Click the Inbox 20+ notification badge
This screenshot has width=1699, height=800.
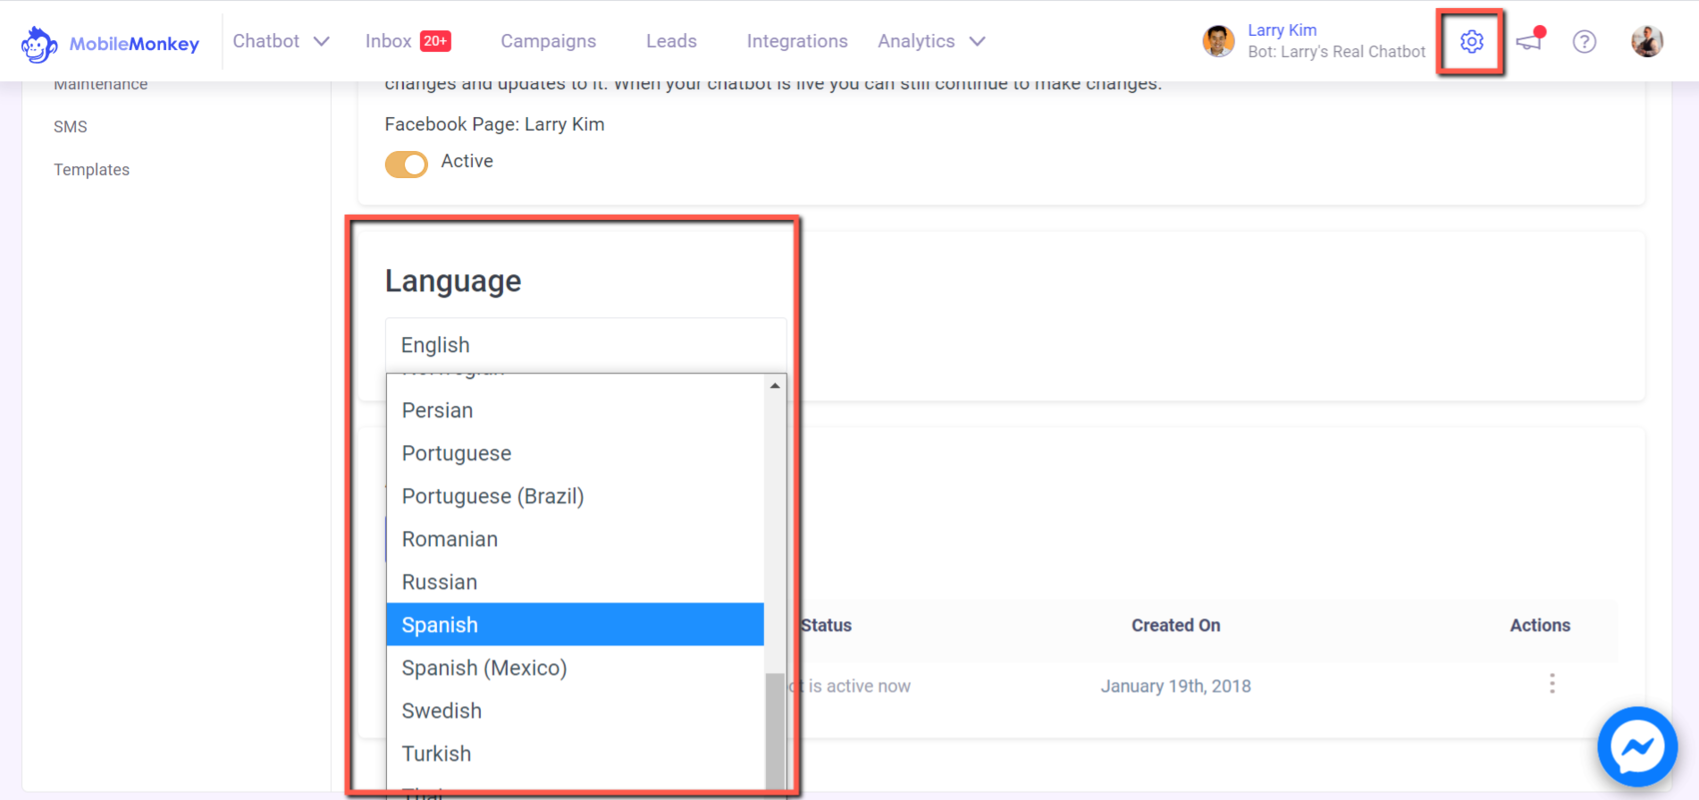(435, 41)
